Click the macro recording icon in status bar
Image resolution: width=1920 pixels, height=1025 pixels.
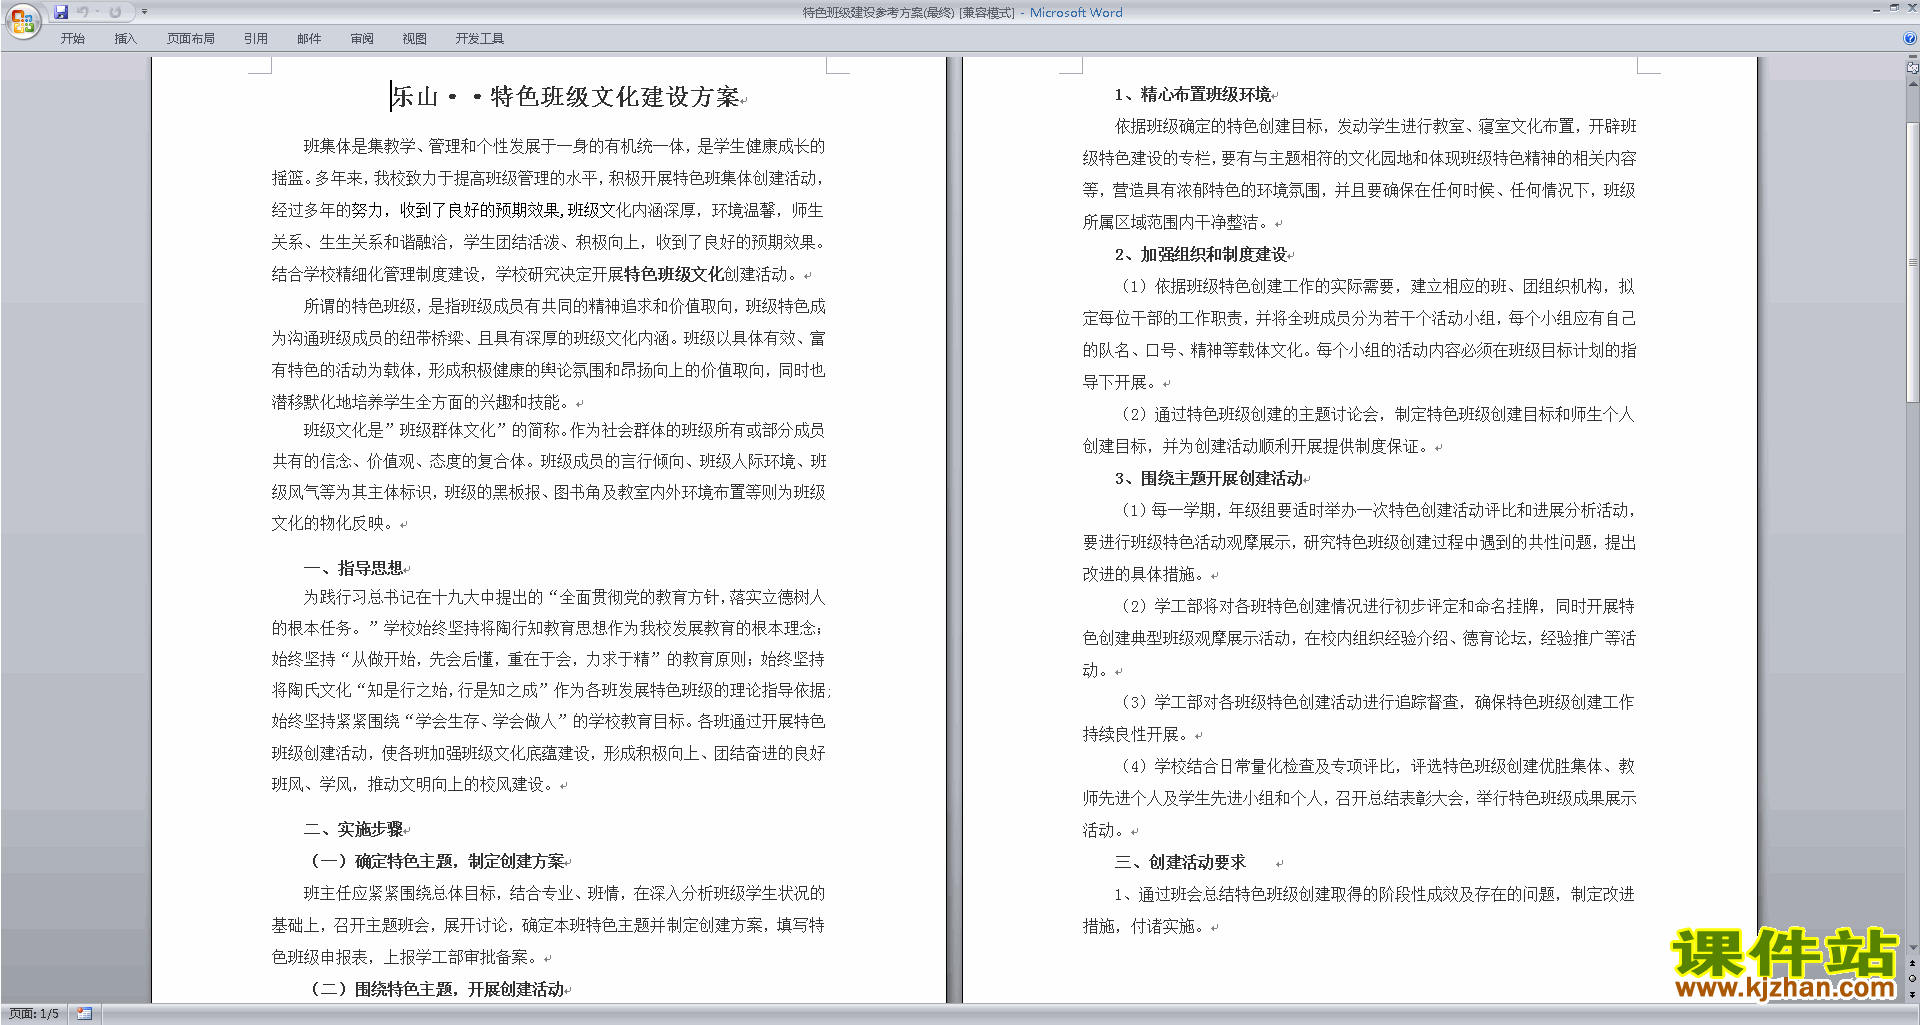tap(84, 1014)
